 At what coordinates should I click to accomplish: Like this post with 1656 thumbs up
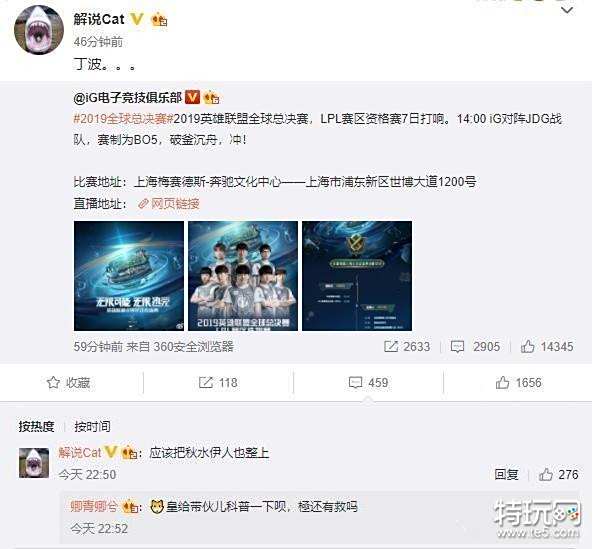pyautogui.click(x=518, y=383)
